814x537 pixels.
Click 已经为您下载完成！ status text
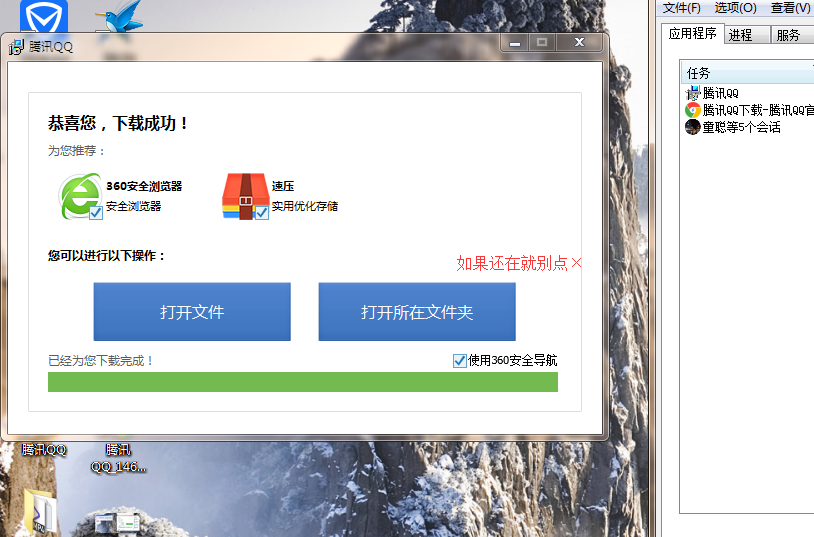[101, 361]
